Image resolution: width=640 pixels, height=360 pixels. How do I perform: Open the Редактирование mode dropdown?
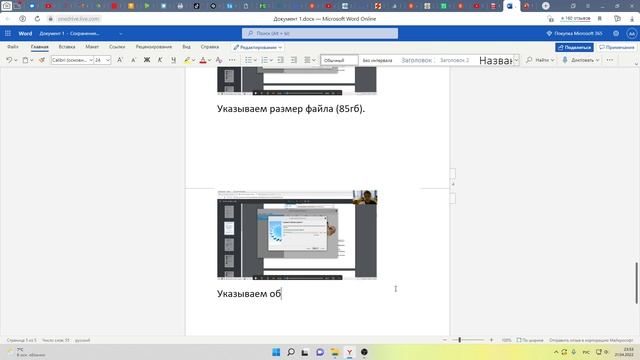click(x=258, y=47)
